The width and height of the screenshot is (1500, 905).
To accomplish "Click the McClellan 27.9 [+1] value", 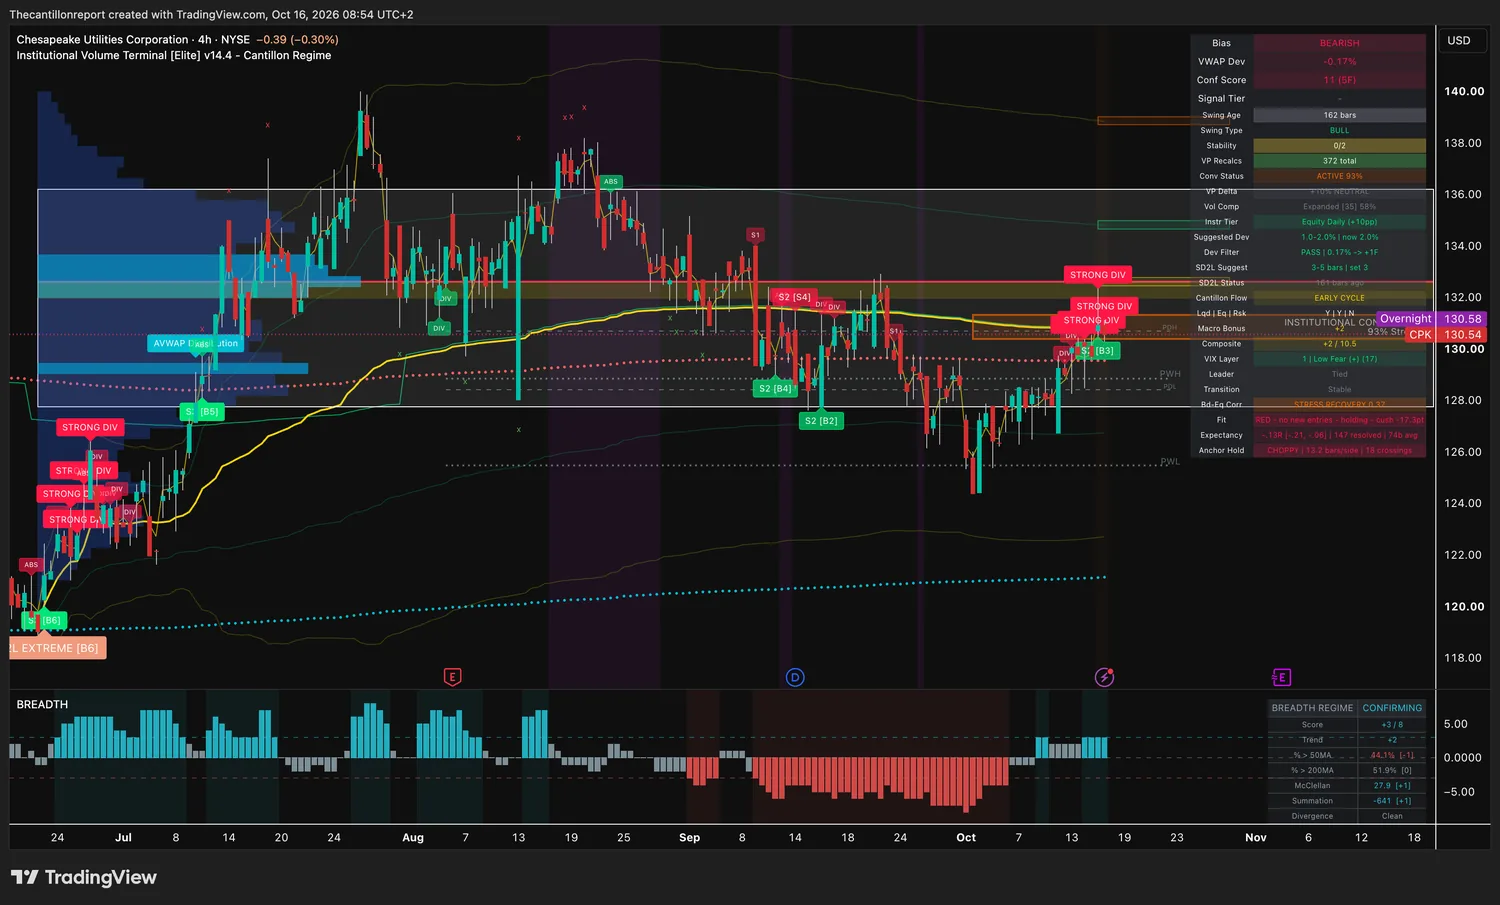I will (1392, 786).
